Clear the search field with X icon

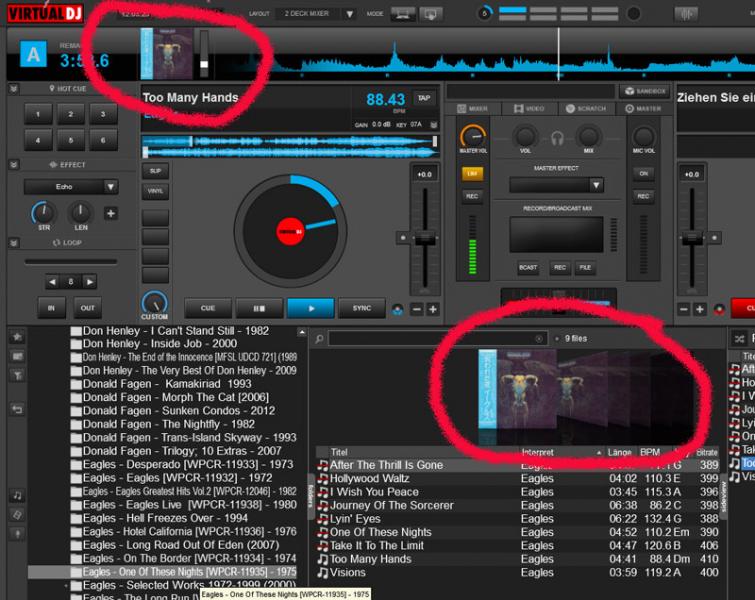tap(539, 339)
